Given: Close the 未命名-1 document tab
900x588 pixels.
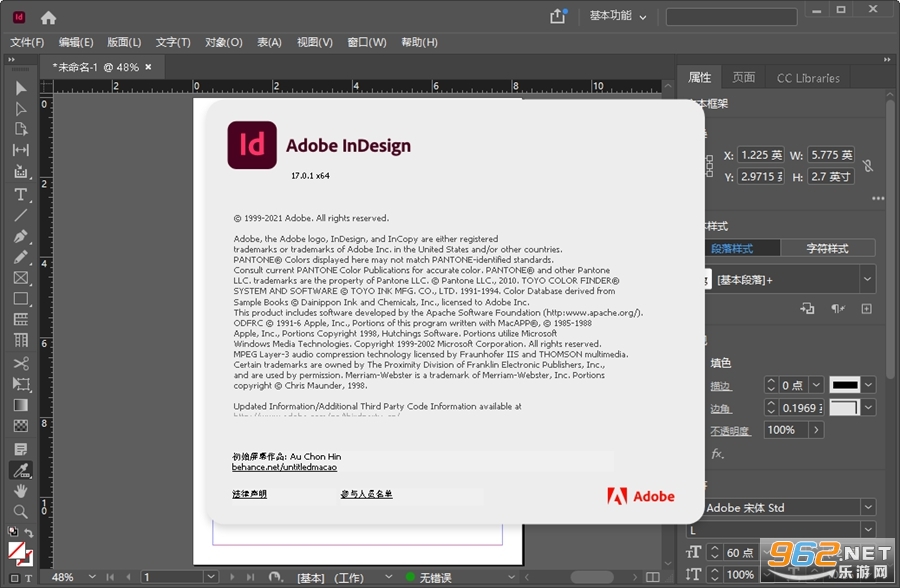Looking at the screenshot, I should (148, 67).
